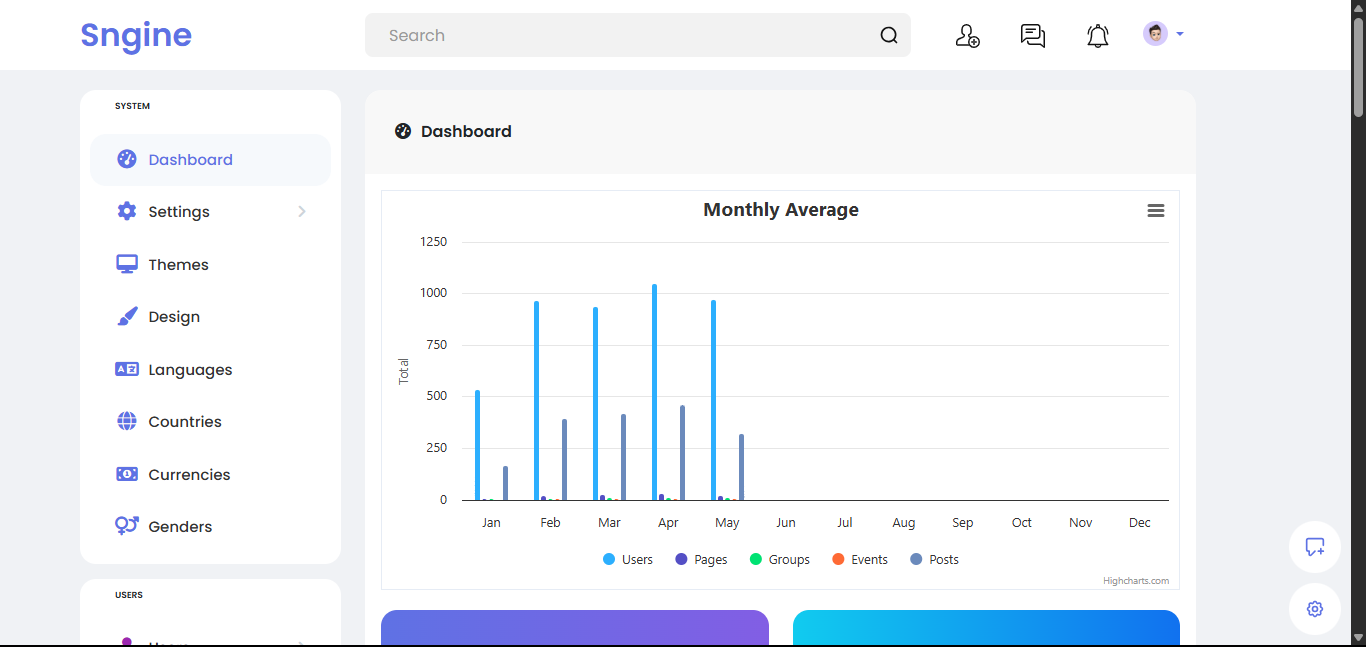
Task: Click the January Users bar
Action: [478, 445]
